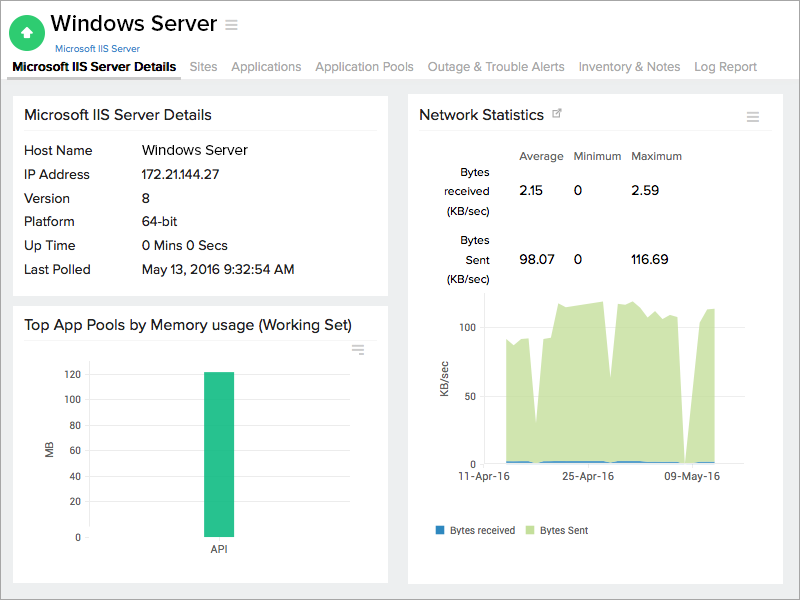The image size is (800, 600).
Task: Click the light green Bytes Sent legend swatch
Action: click(530, 530)
